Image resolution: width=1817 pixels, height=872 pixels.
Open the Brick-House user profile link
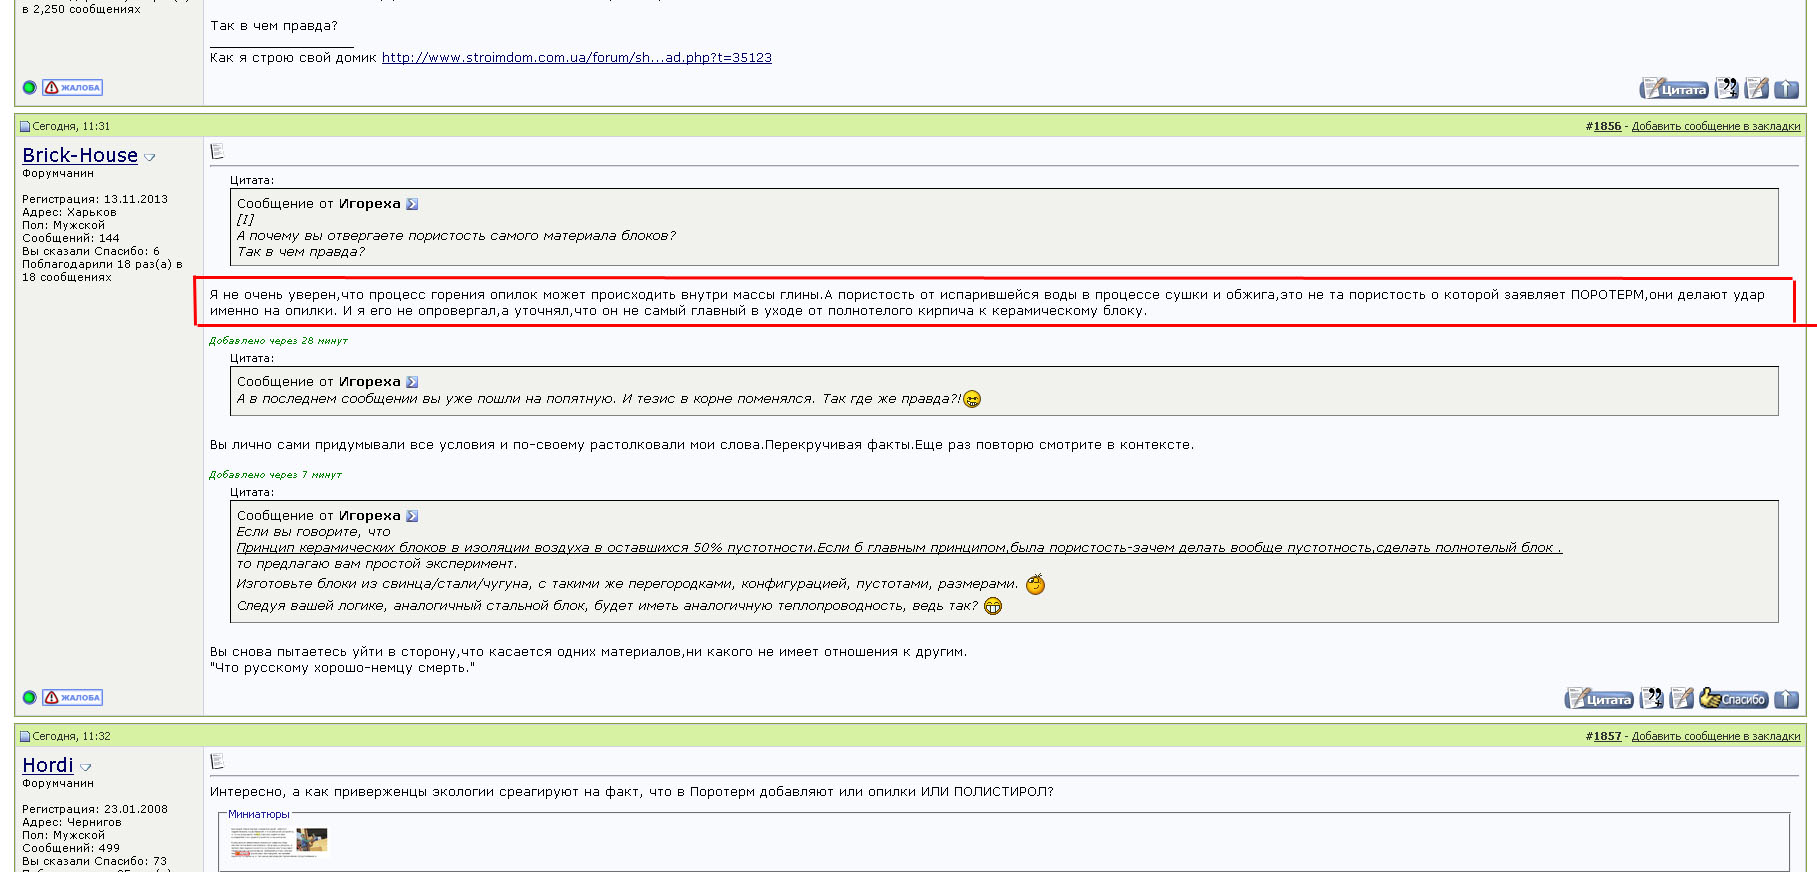coord(80,155)
